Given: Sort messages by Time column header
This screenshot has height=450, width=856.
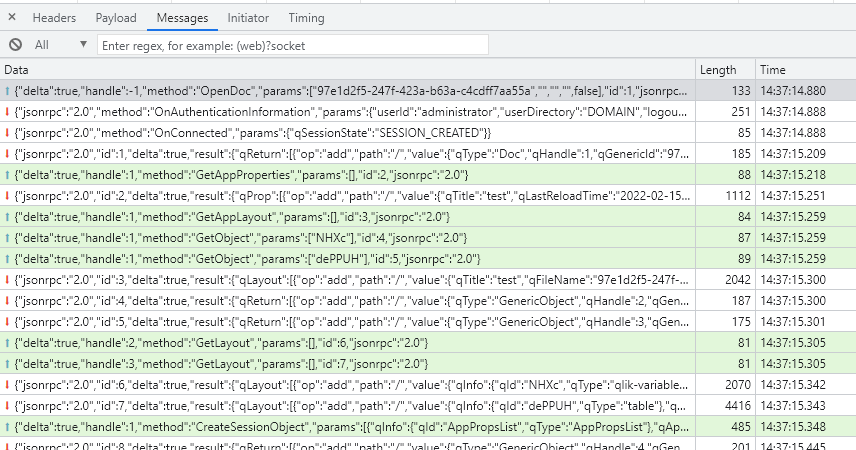Looking at the screenshot, I should (772, 70).
